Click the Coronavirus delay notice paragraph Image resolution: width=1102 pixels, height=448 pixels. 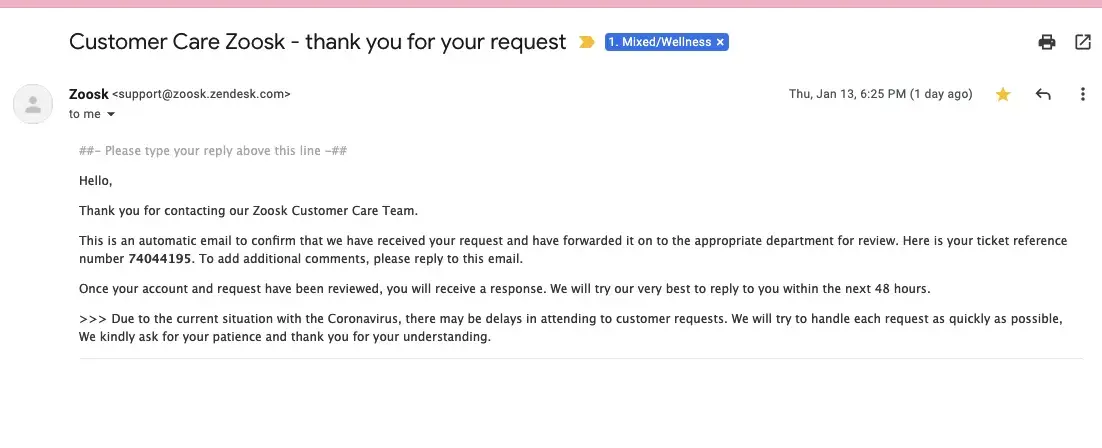(x=570, y=328)
